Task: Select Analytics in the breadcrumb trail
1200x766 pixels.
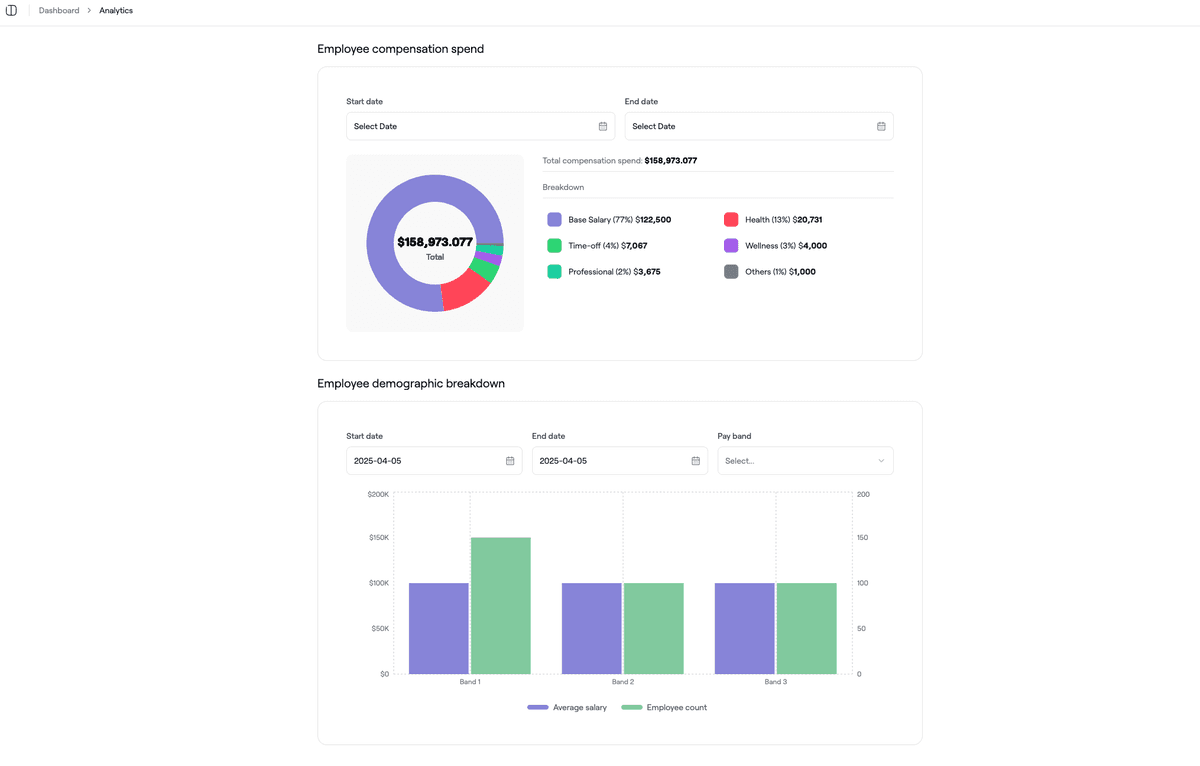Action: [115, 10]
